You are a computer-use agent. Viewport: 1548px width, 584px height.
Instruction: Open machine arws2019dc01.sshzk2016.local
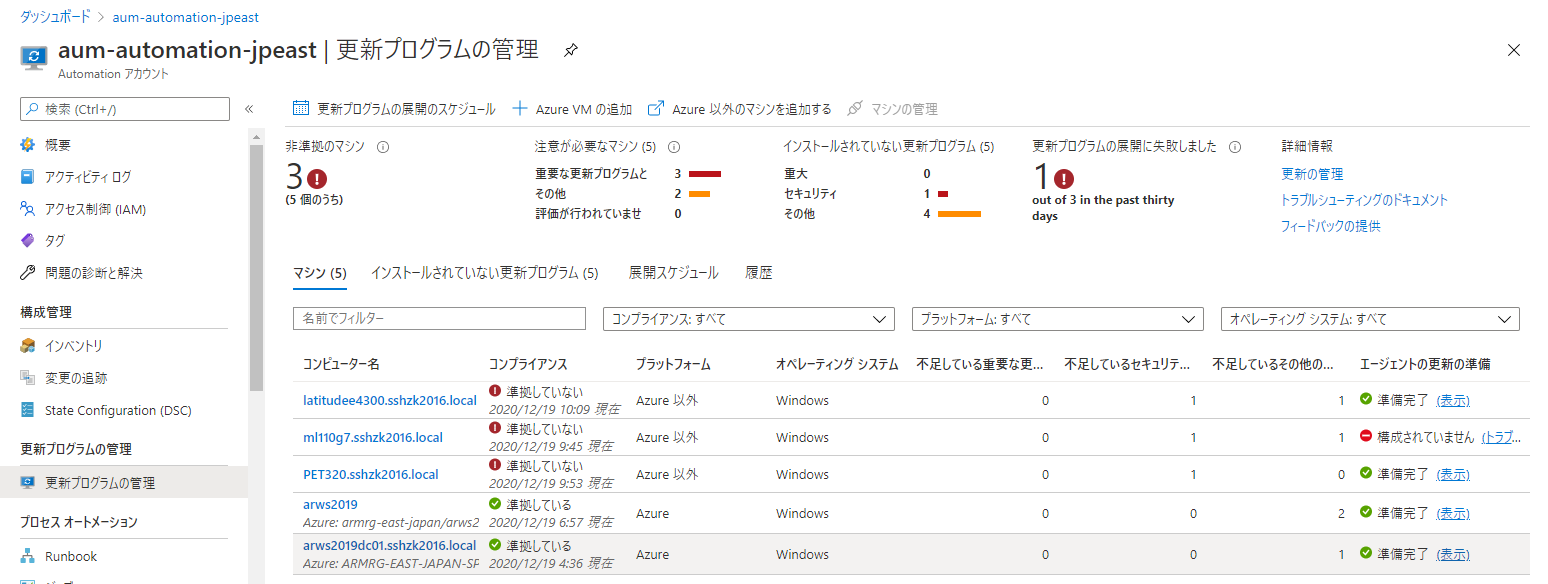click(390, 545)
